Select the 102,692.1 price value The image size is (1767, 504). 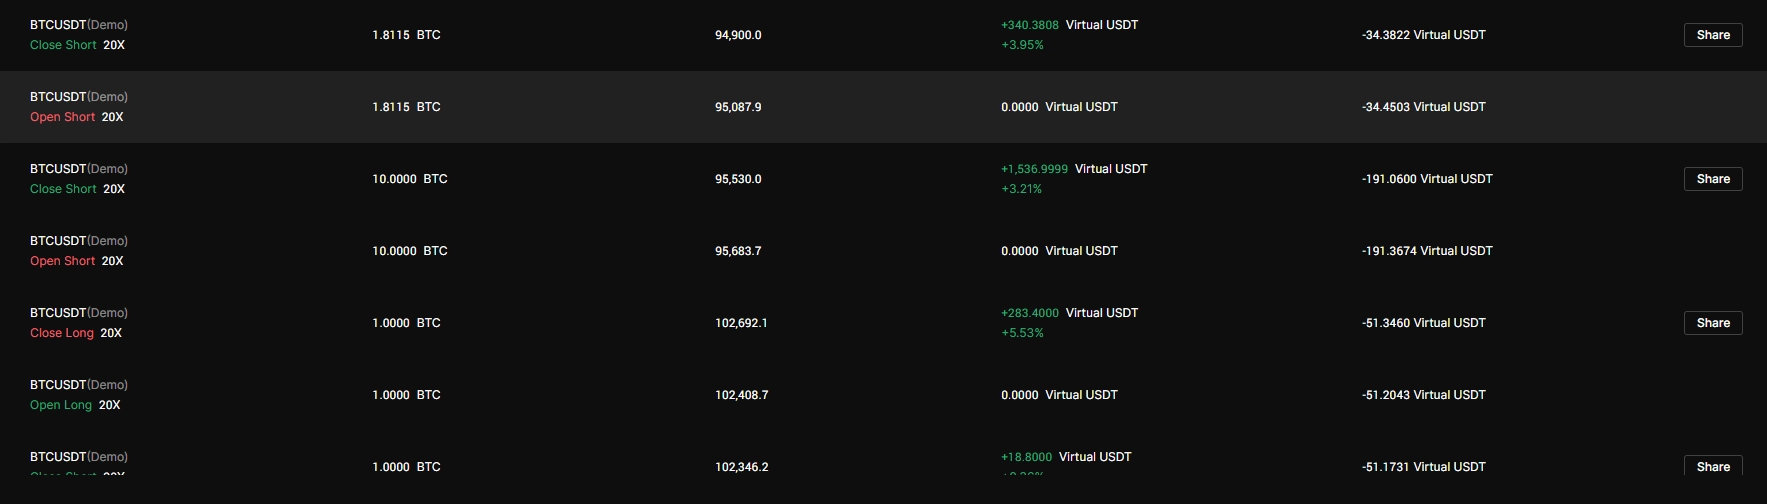coord(741,323)
